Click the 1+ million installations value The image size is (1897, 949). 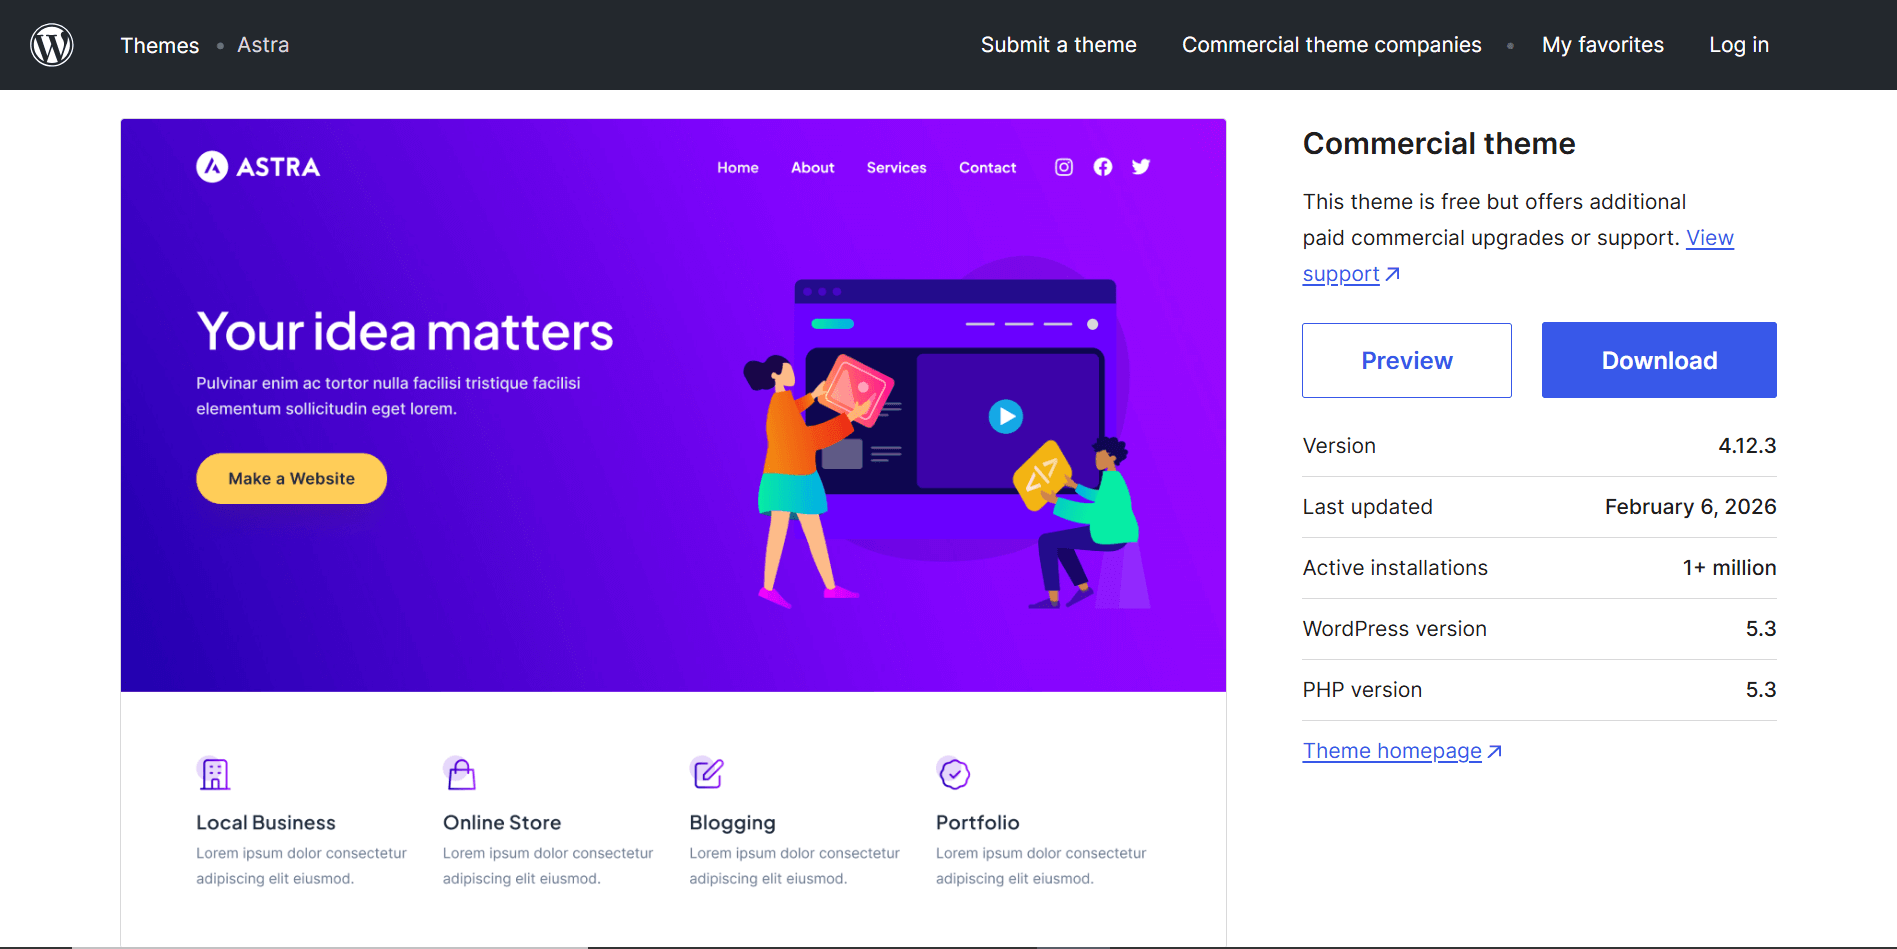coord(1729,568)
